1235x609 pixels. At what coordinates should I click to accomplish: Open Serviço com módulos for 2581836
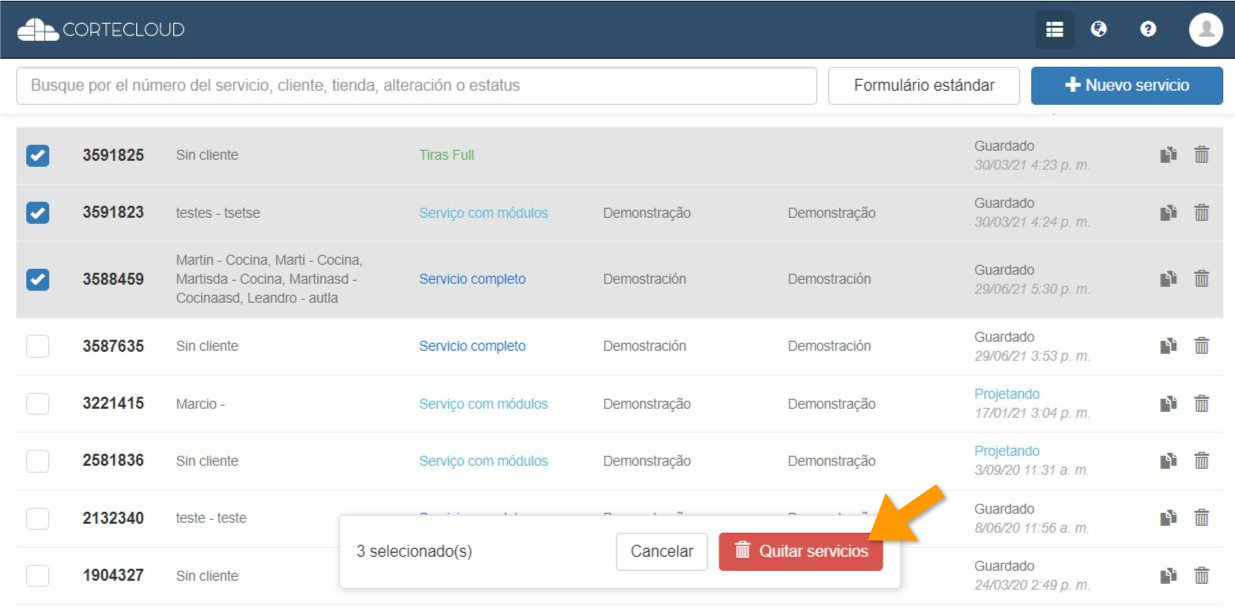tap(484, 461)
